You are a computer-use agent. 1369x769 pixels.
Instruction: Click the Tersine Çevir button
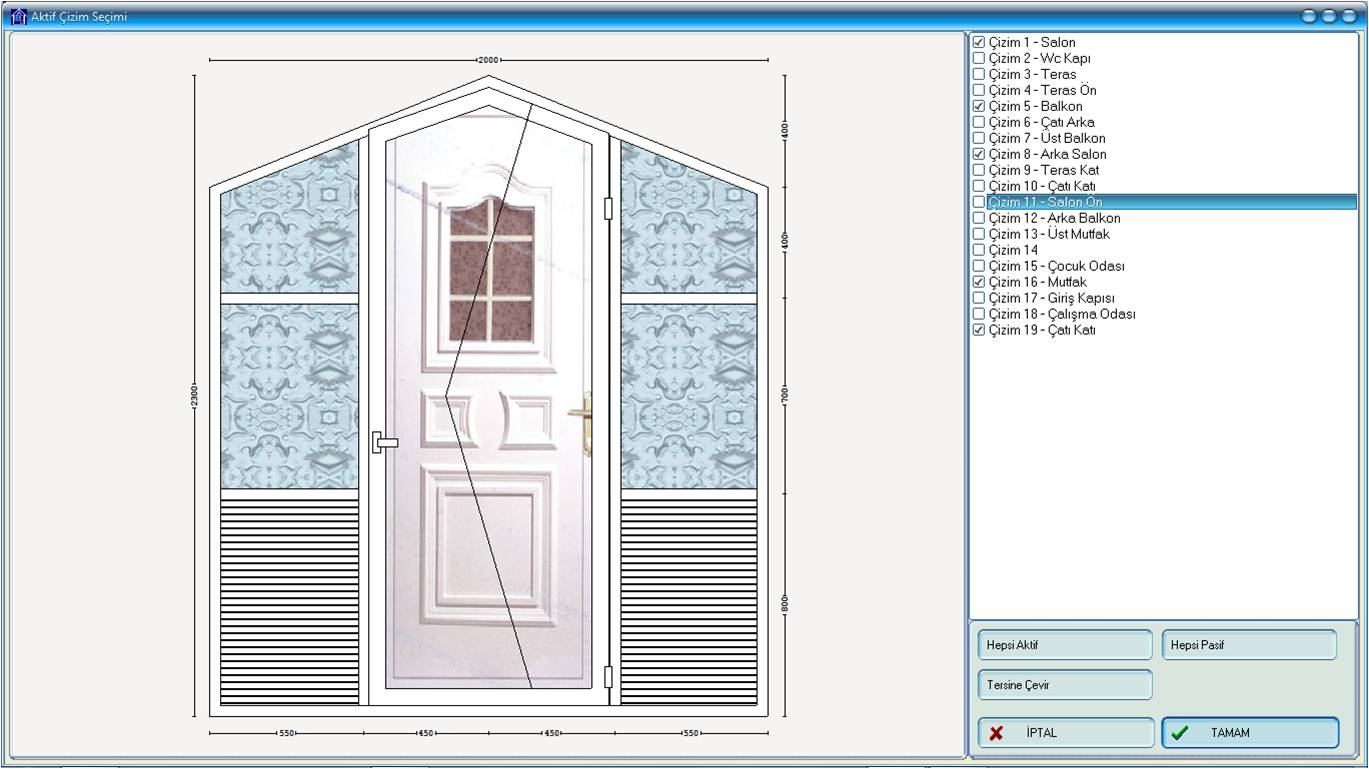click(1064, 685)
